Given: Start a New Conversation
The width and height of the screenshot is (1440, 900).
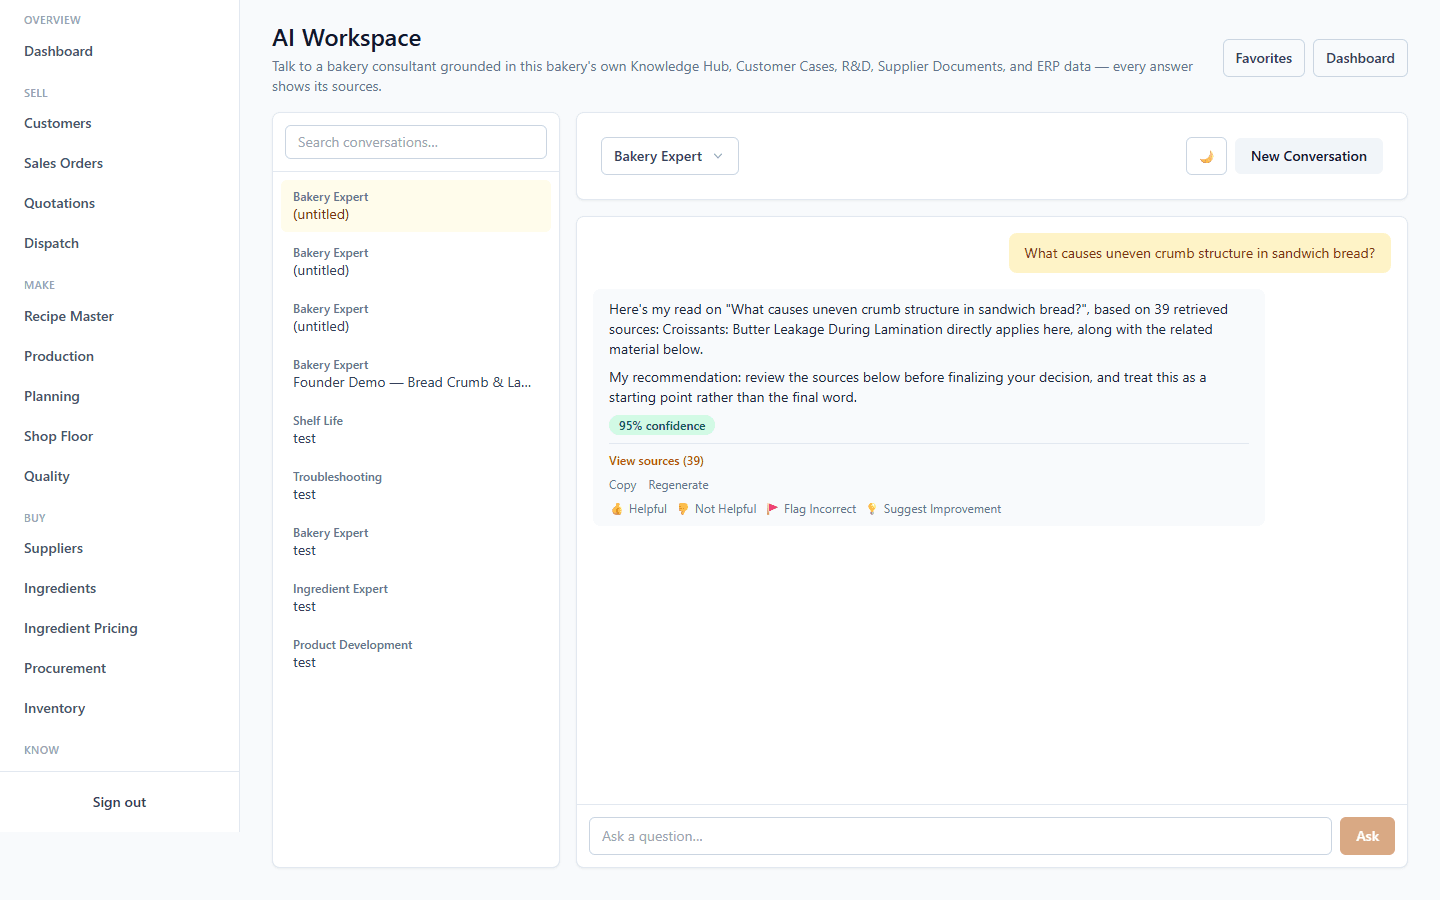Looking at the screenshot, I should (x=1308, y=156).
